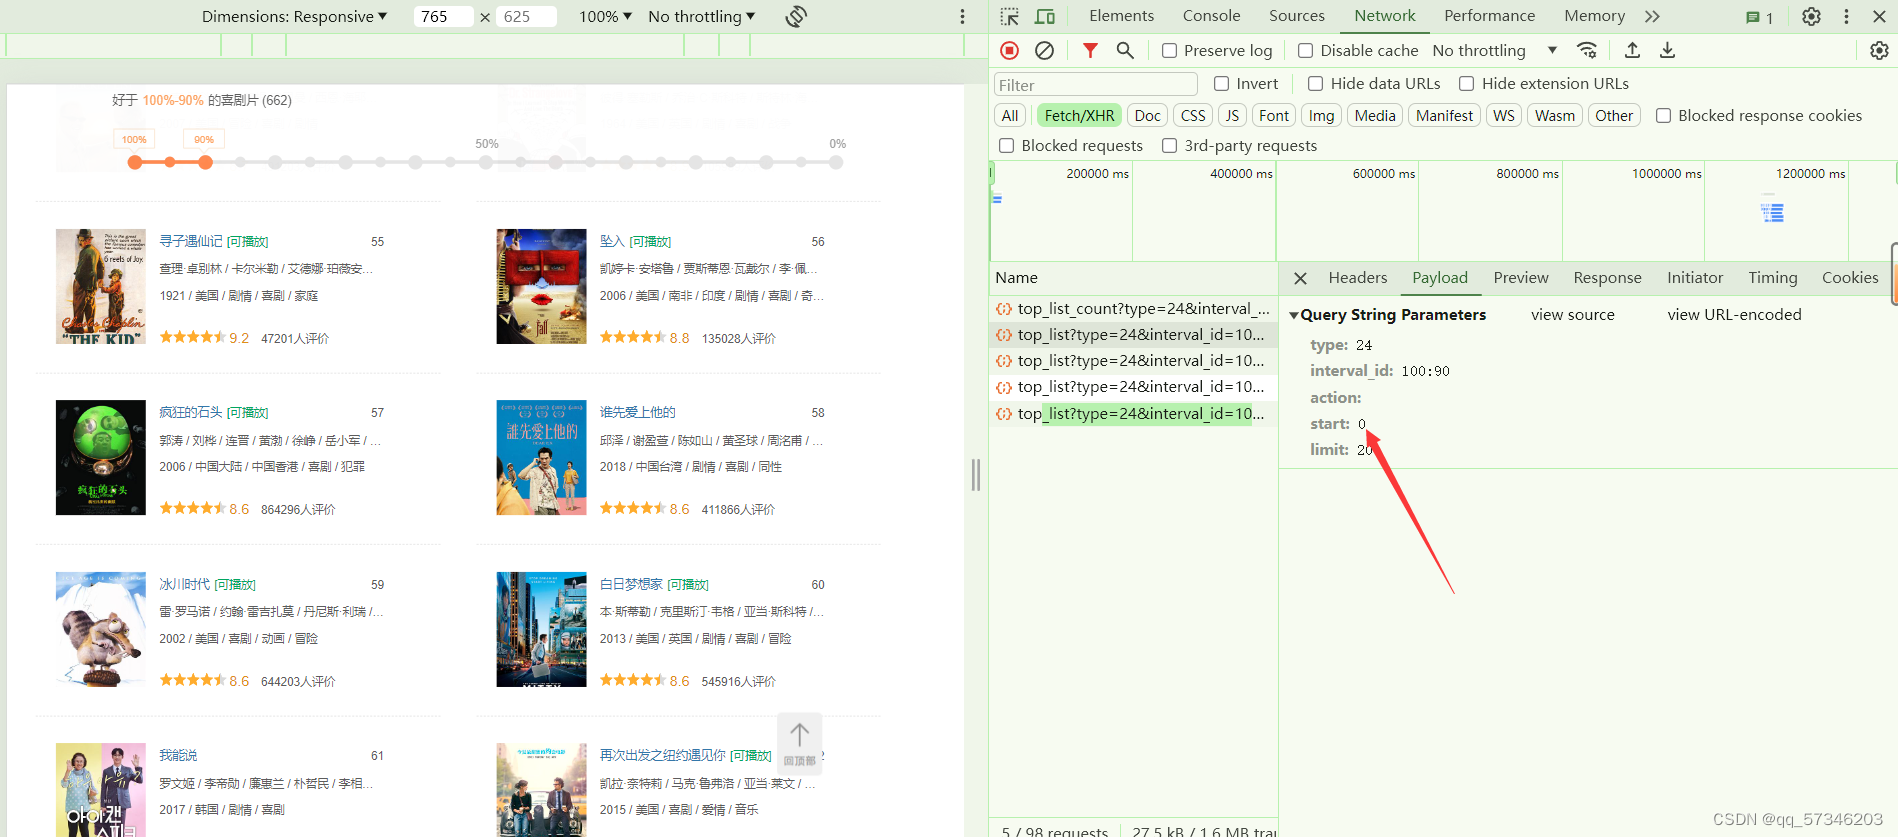The height and width of the screenshot is (837, 1898).
Task: Toggle the network filter funnel icon
Action: 1090,50
